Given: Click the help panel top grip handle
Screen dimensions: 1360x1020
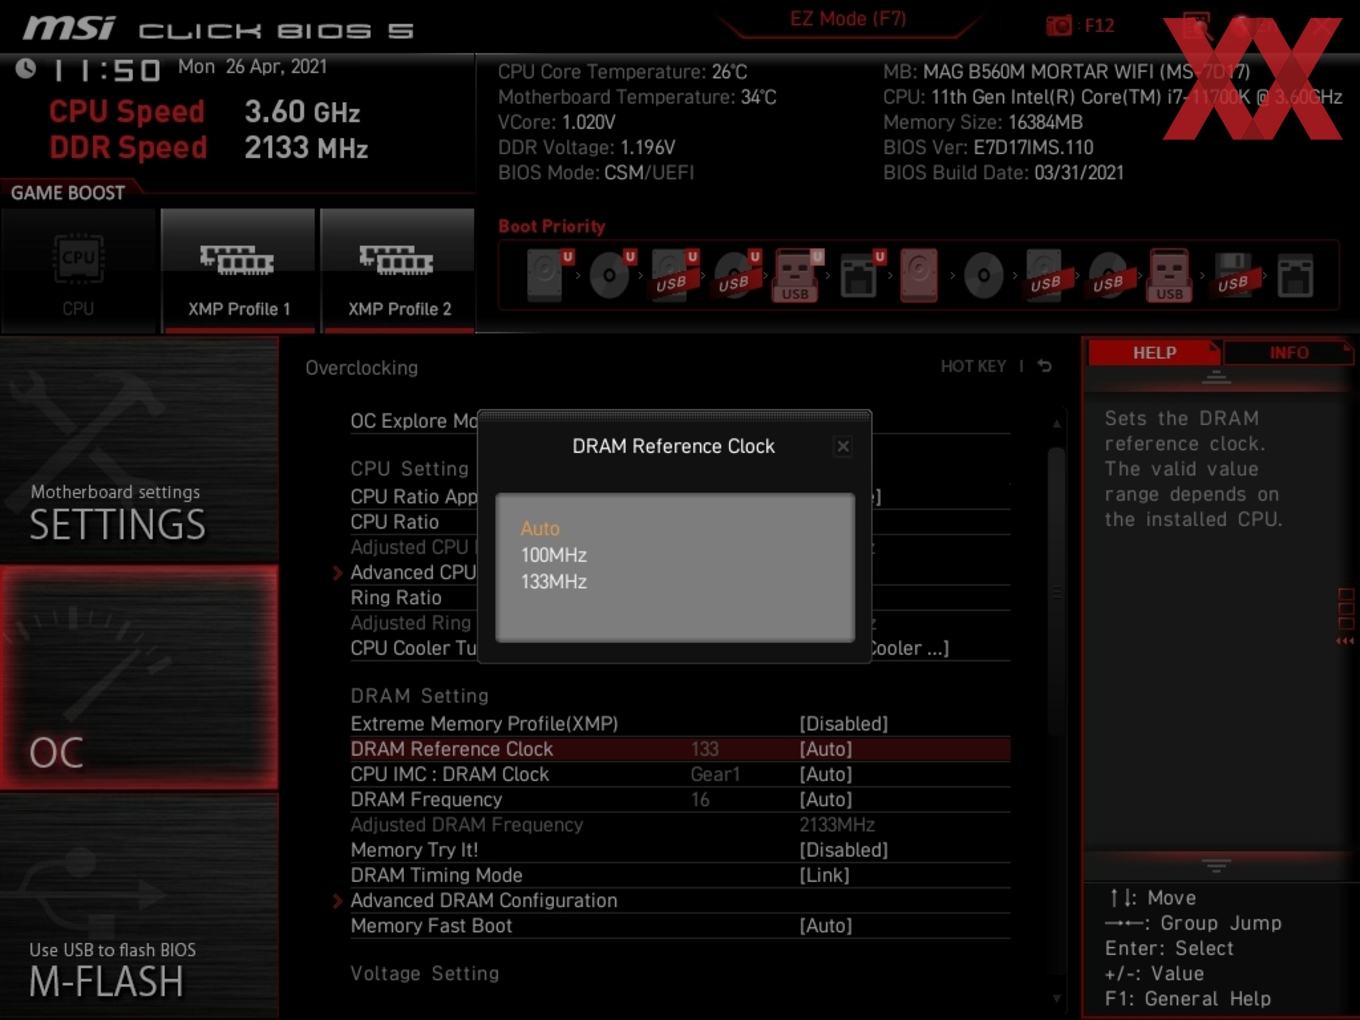Looking at the screenshot, I should (x=1216, y=378).
